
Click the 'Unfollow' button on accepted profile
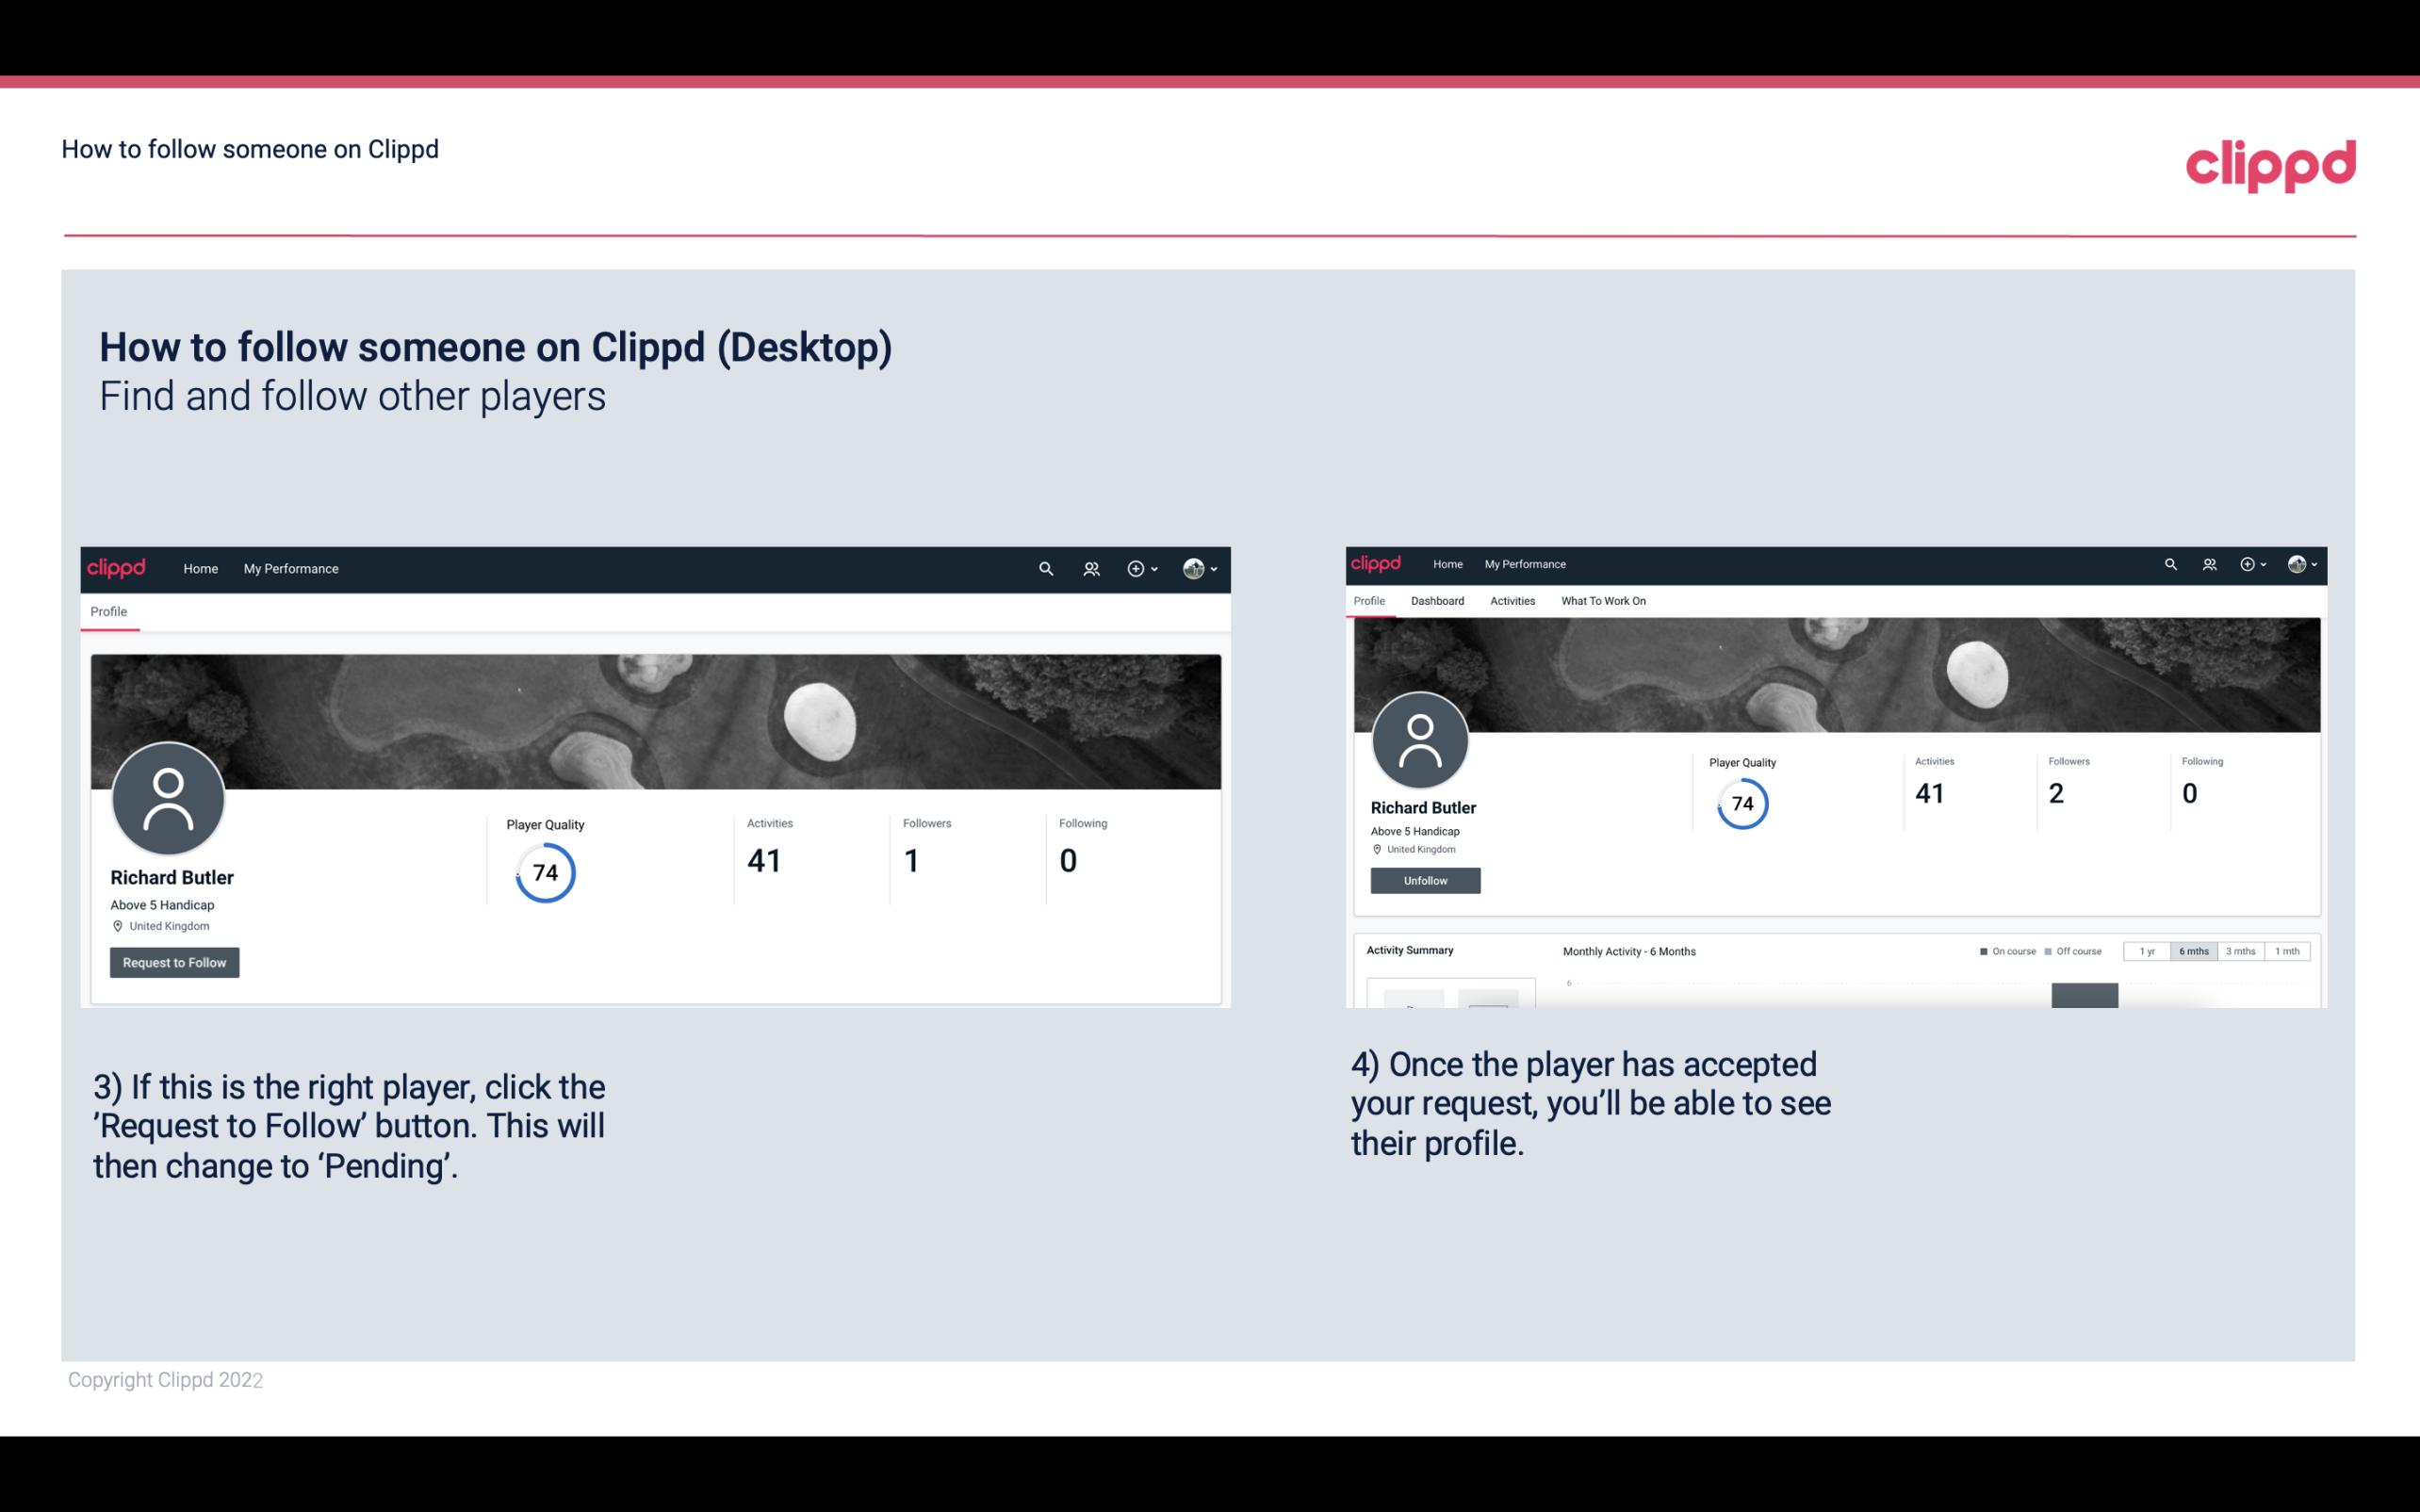coord(1425,880)
